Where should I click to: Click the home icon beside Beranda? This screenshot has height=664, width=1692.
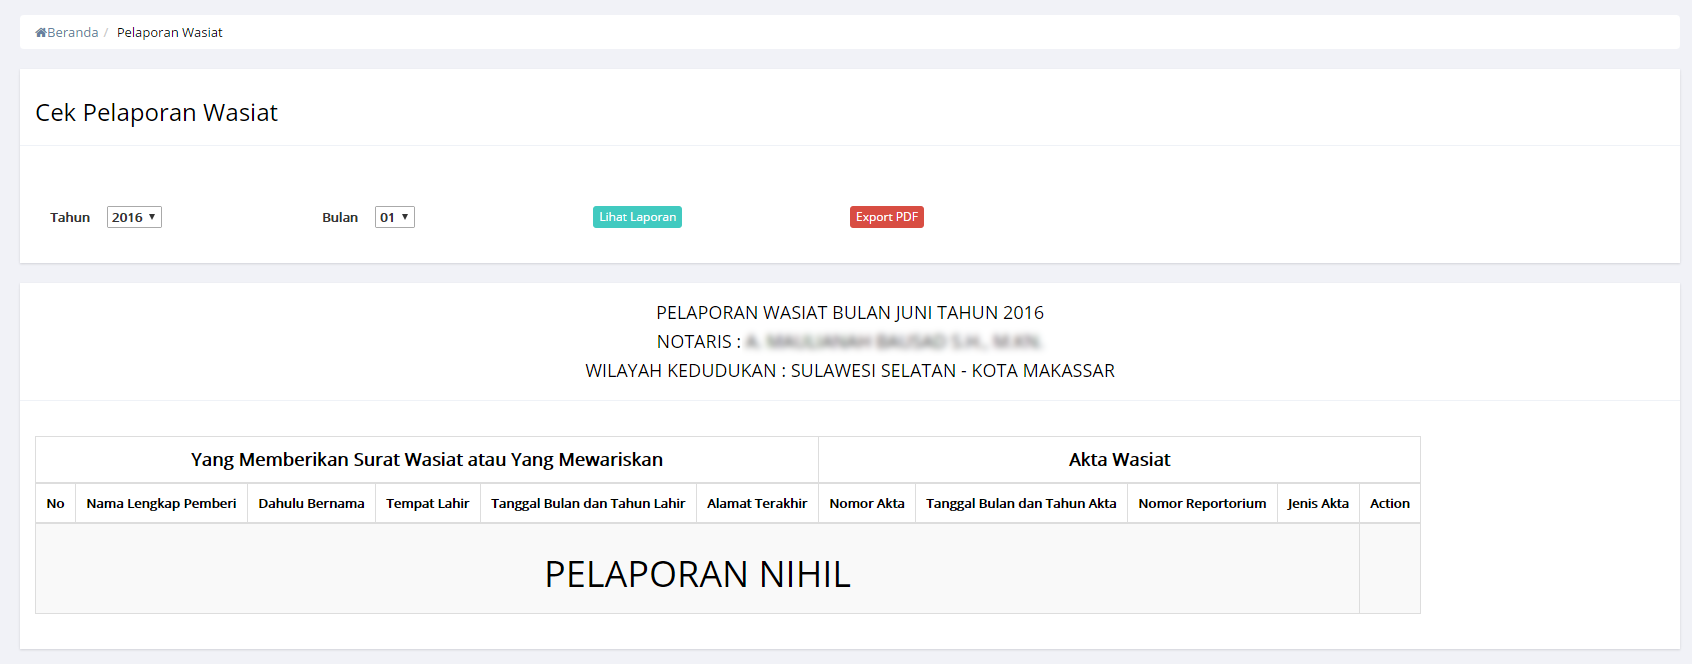[41, 33]
